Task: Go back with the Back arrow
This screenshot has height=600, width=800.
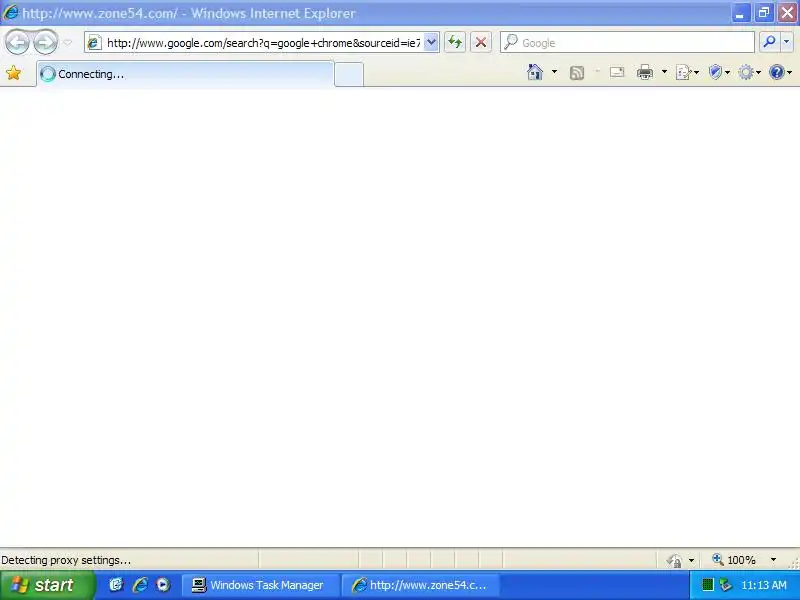Action: click(x=17, y=43)
